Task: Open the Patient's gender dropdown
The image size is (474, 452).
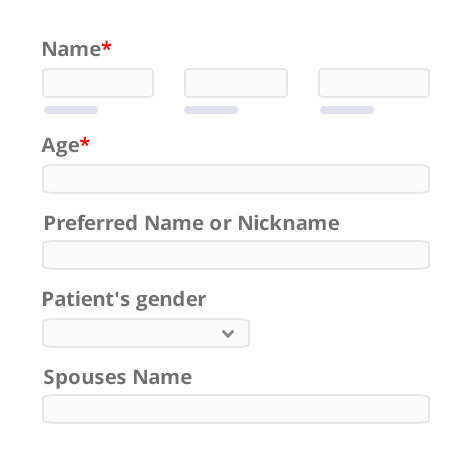Action: 146,333
